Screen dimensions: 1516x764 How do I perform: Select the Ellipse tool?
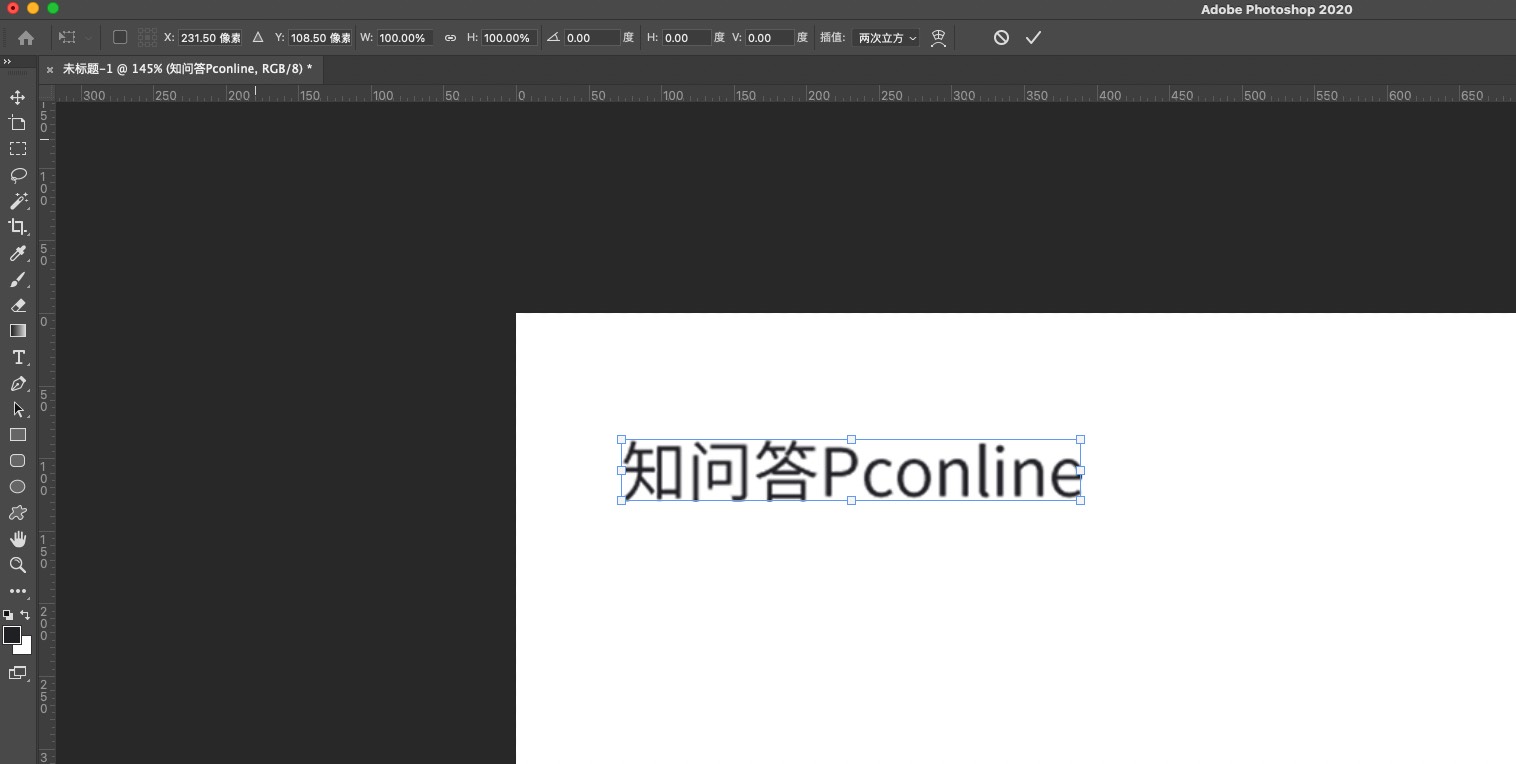17,487
